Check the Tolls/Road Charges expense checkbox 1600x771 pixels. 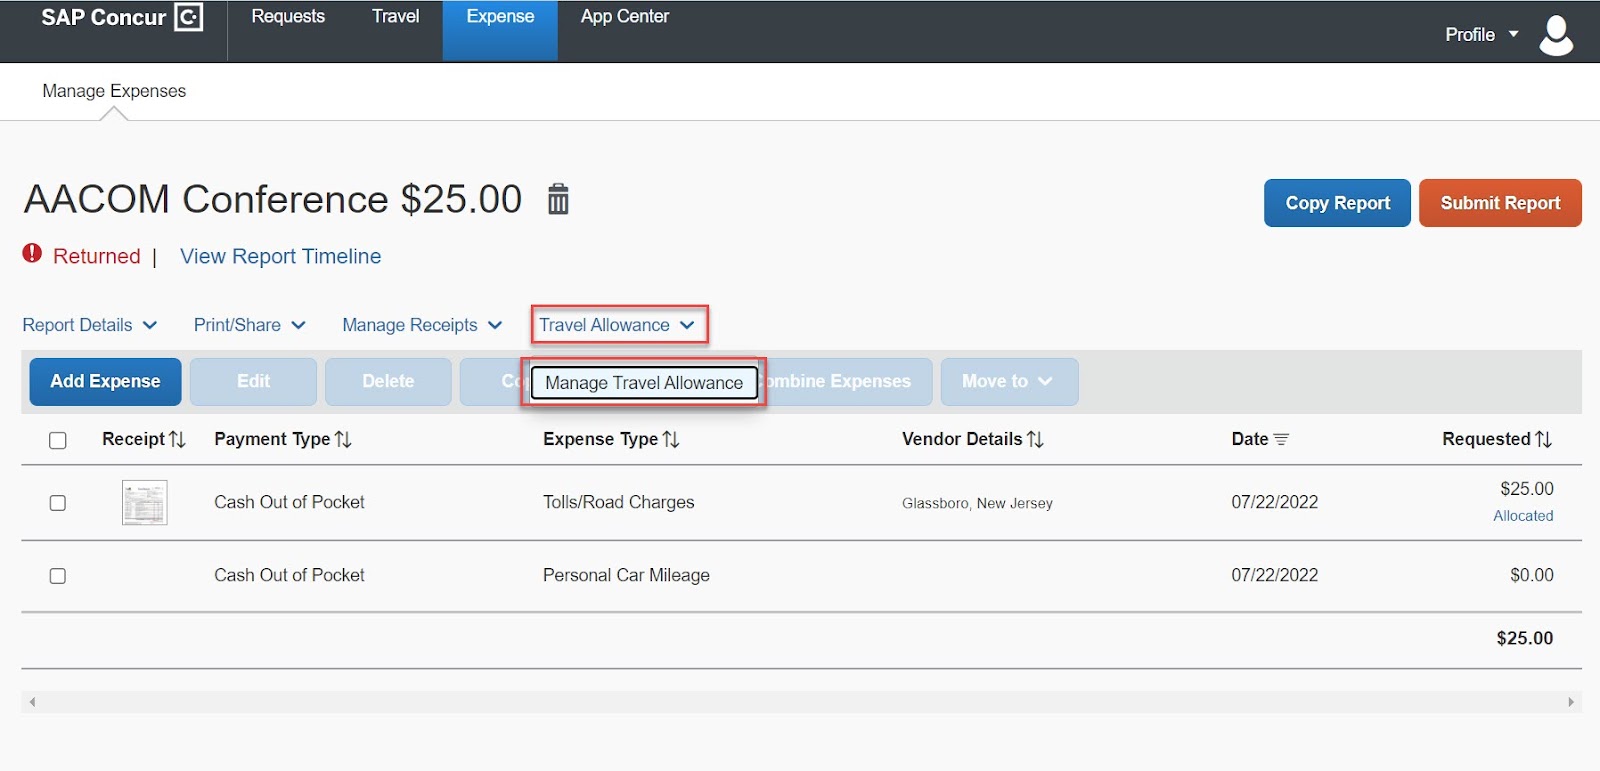(58, 503)
